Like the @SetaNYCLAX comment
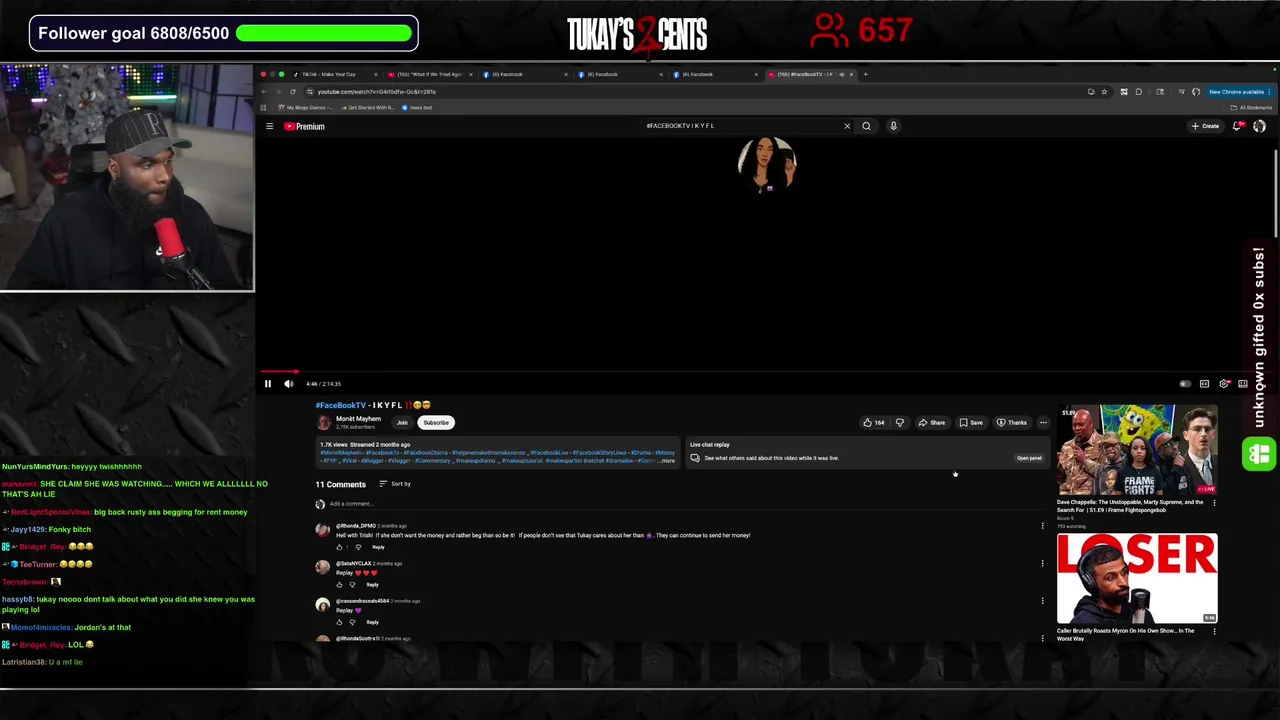Screen dimensions: 1280x720 pos(339,584)
